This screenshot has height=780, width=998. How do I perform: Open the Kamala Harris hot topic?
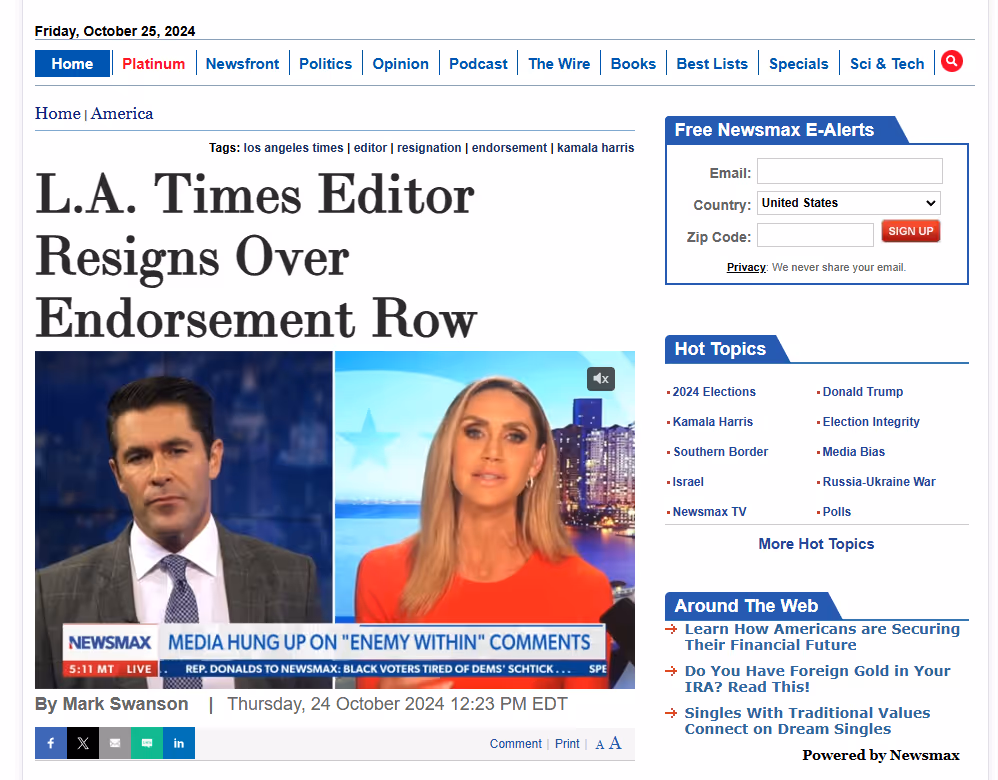tap(712, 421)
